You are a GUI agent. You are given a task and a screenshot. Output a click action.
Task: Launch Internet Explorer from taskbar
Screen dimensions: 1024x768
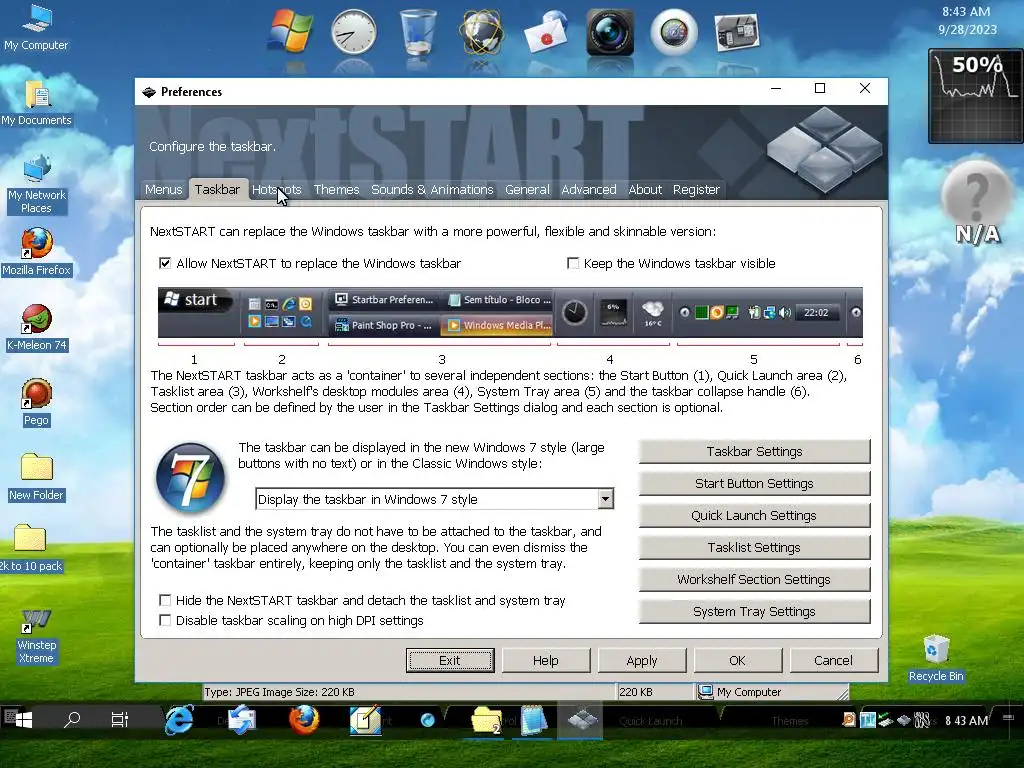(179, 720)
